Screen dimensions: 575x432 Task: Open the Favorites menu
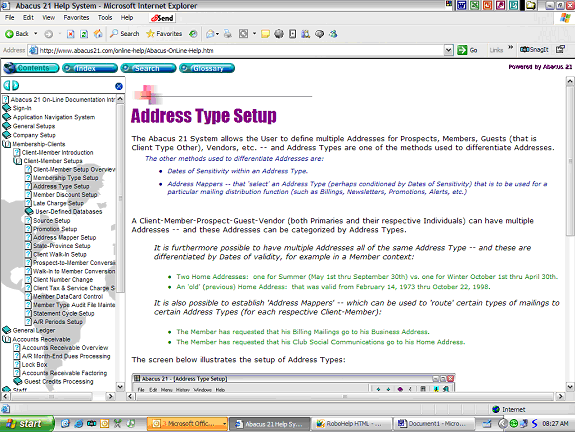point(76,18)
